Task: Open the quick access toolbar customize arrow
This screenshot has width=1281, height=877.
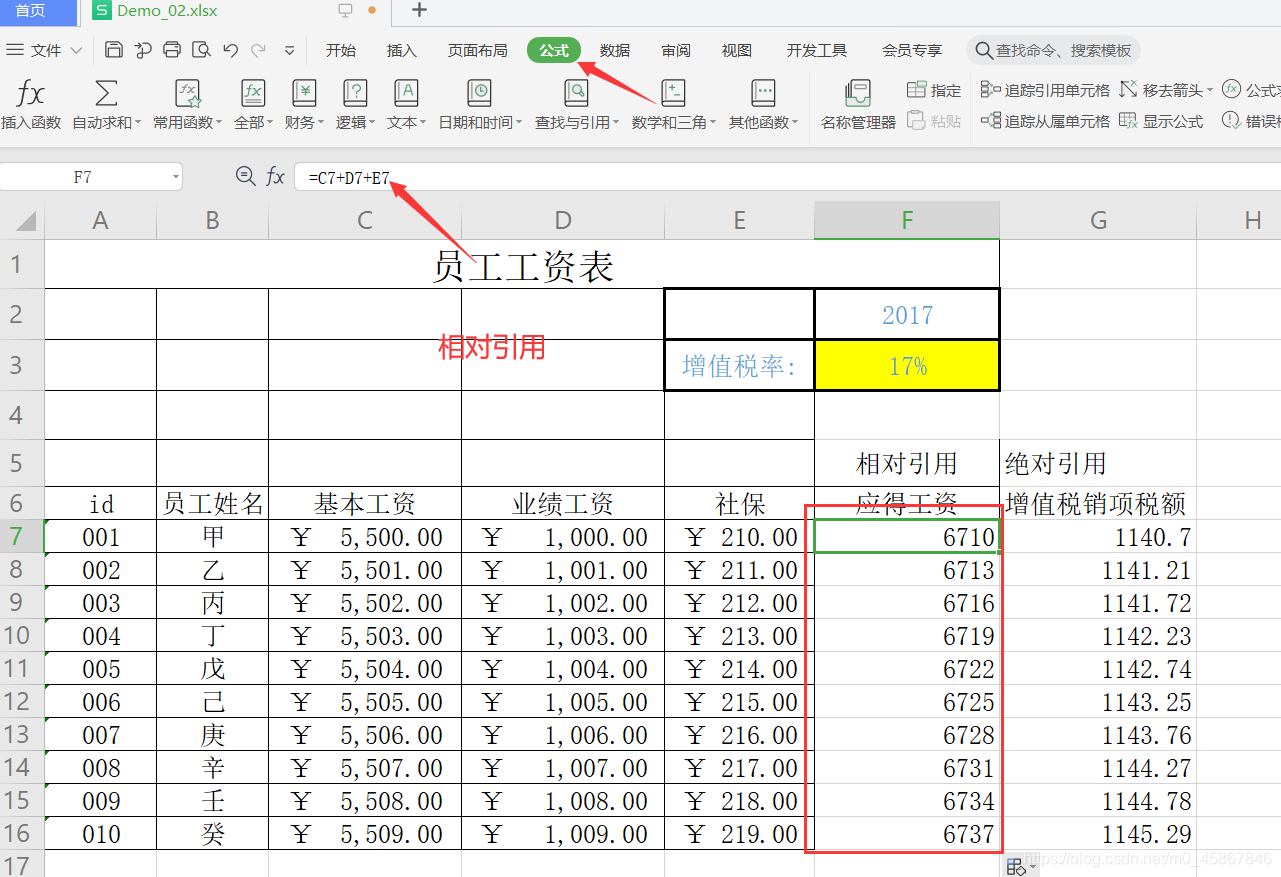Action: pyautogui.click(x=289, y=50)
